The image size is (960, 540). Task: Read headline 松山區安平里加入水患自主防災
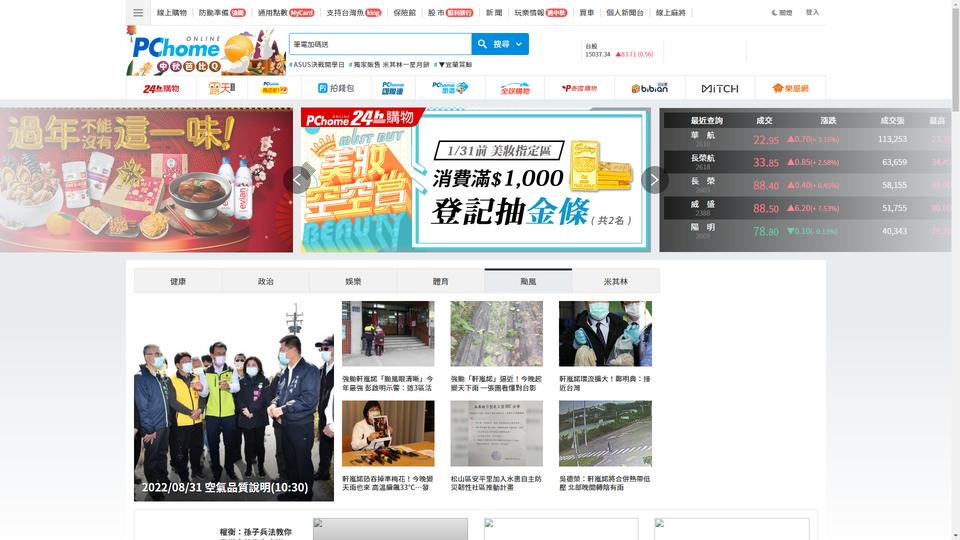(x=497, y=483)
